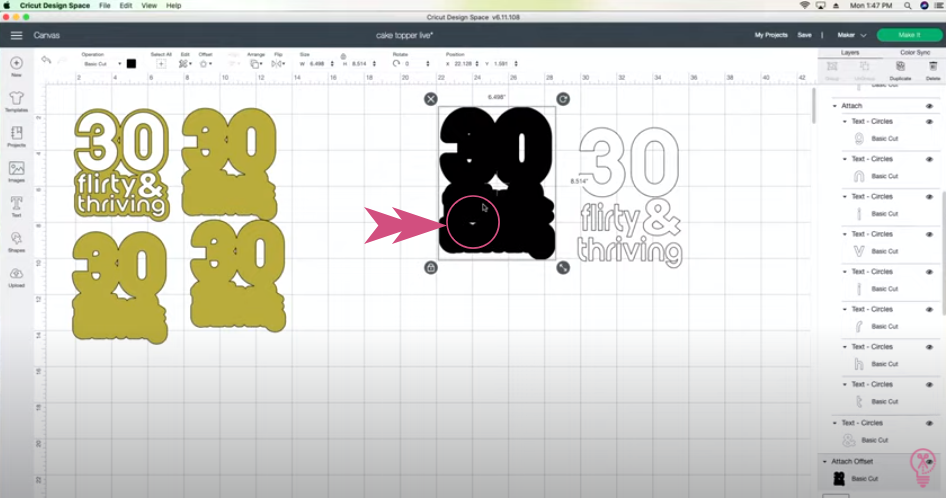This screenshot has width=946, height=498.
Task: Open the Edit scissors tool
Action: tap(183, 63)
